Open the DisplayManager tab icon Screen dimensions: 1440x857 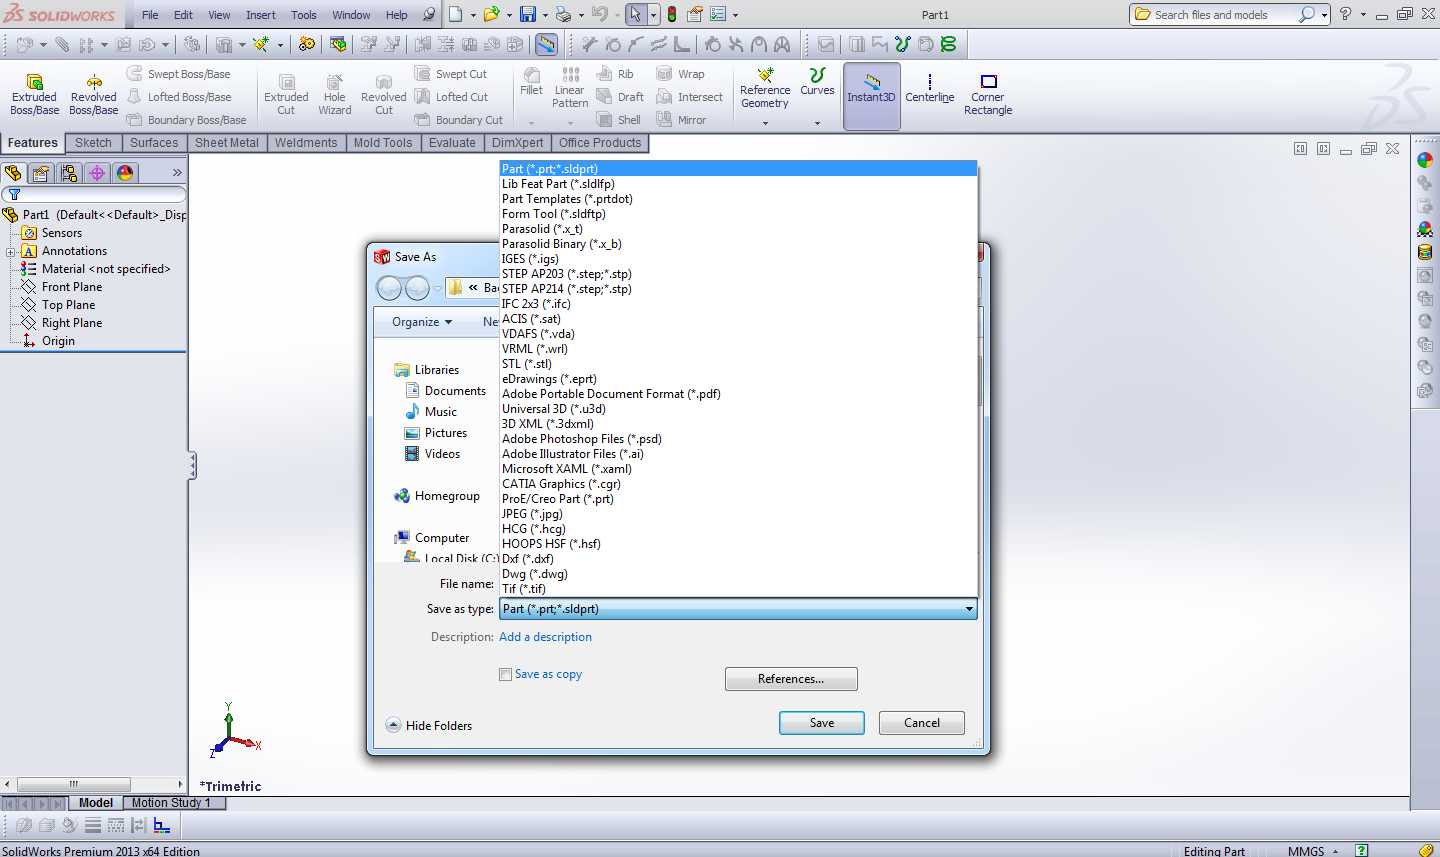click(x=125, y=173)
